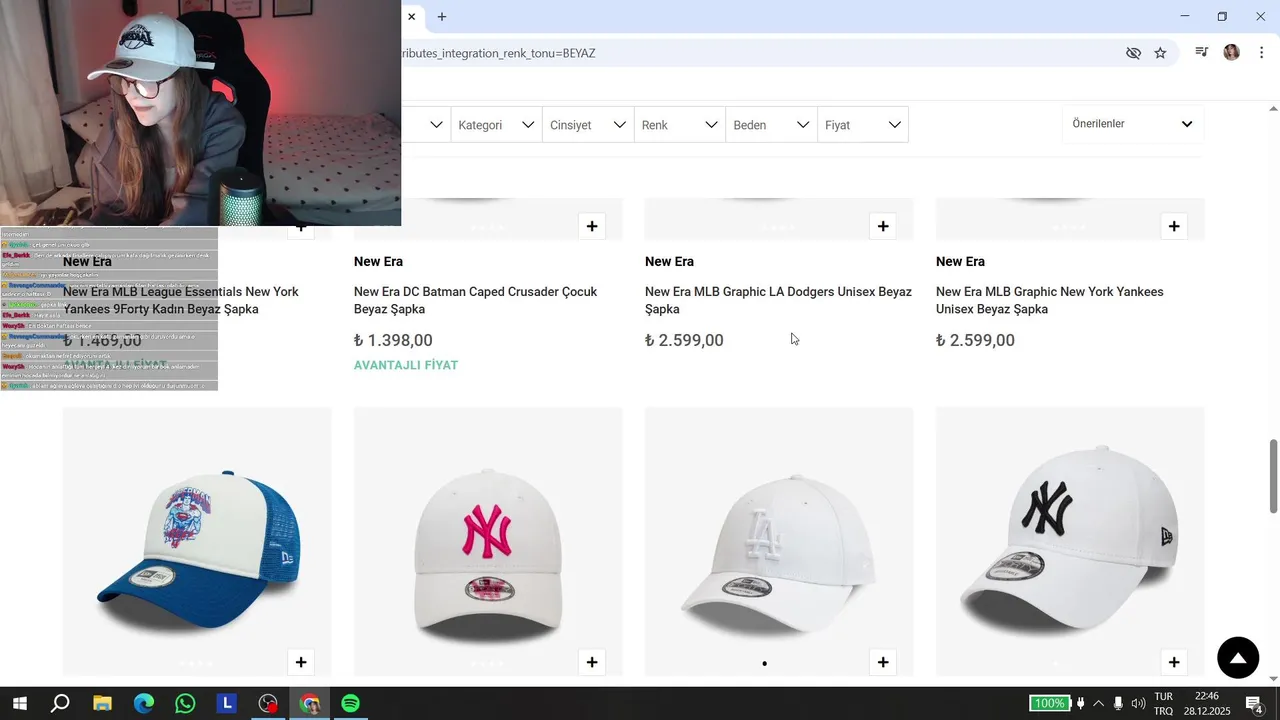Open New Era MLB Graphic New York Yankees link
The image size is (1280, 720).
pyautogui.click(x=1050, y=300)
